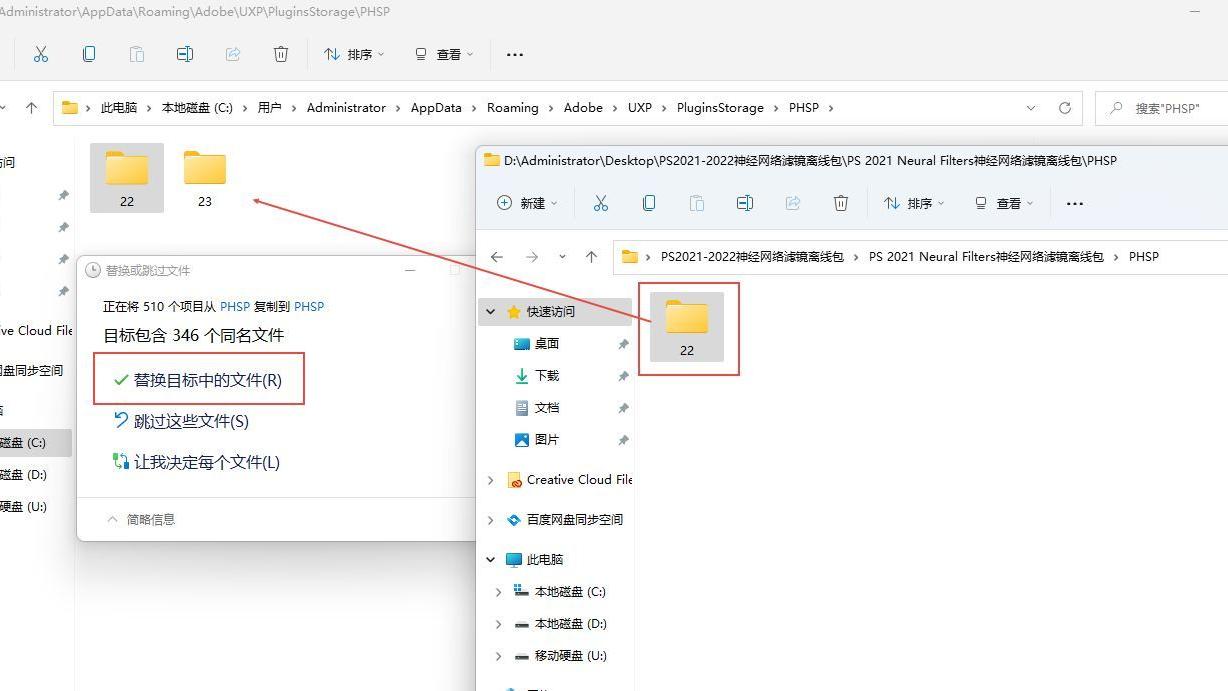1228x691 pixels.
Task: Select folder 23 in the back PHSP window
Action: pyautogui.click(x=205, y=178)
